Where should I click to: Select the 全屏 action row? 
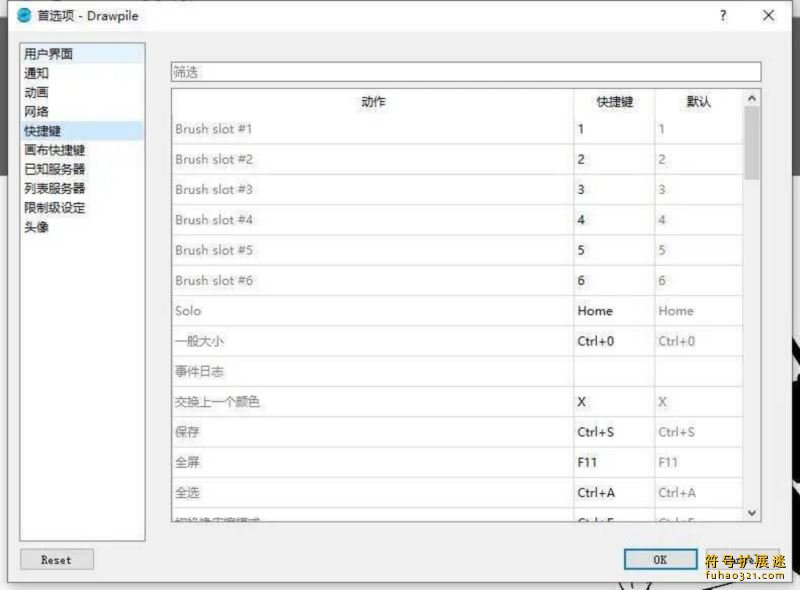[x=457, y=462]
